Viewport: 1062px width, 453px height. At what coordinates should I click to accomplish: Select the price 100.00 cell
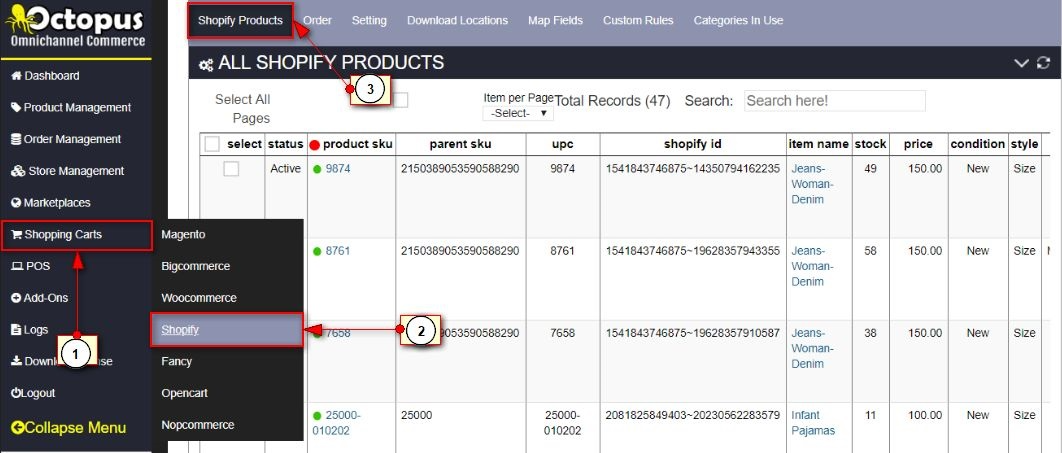925,415
